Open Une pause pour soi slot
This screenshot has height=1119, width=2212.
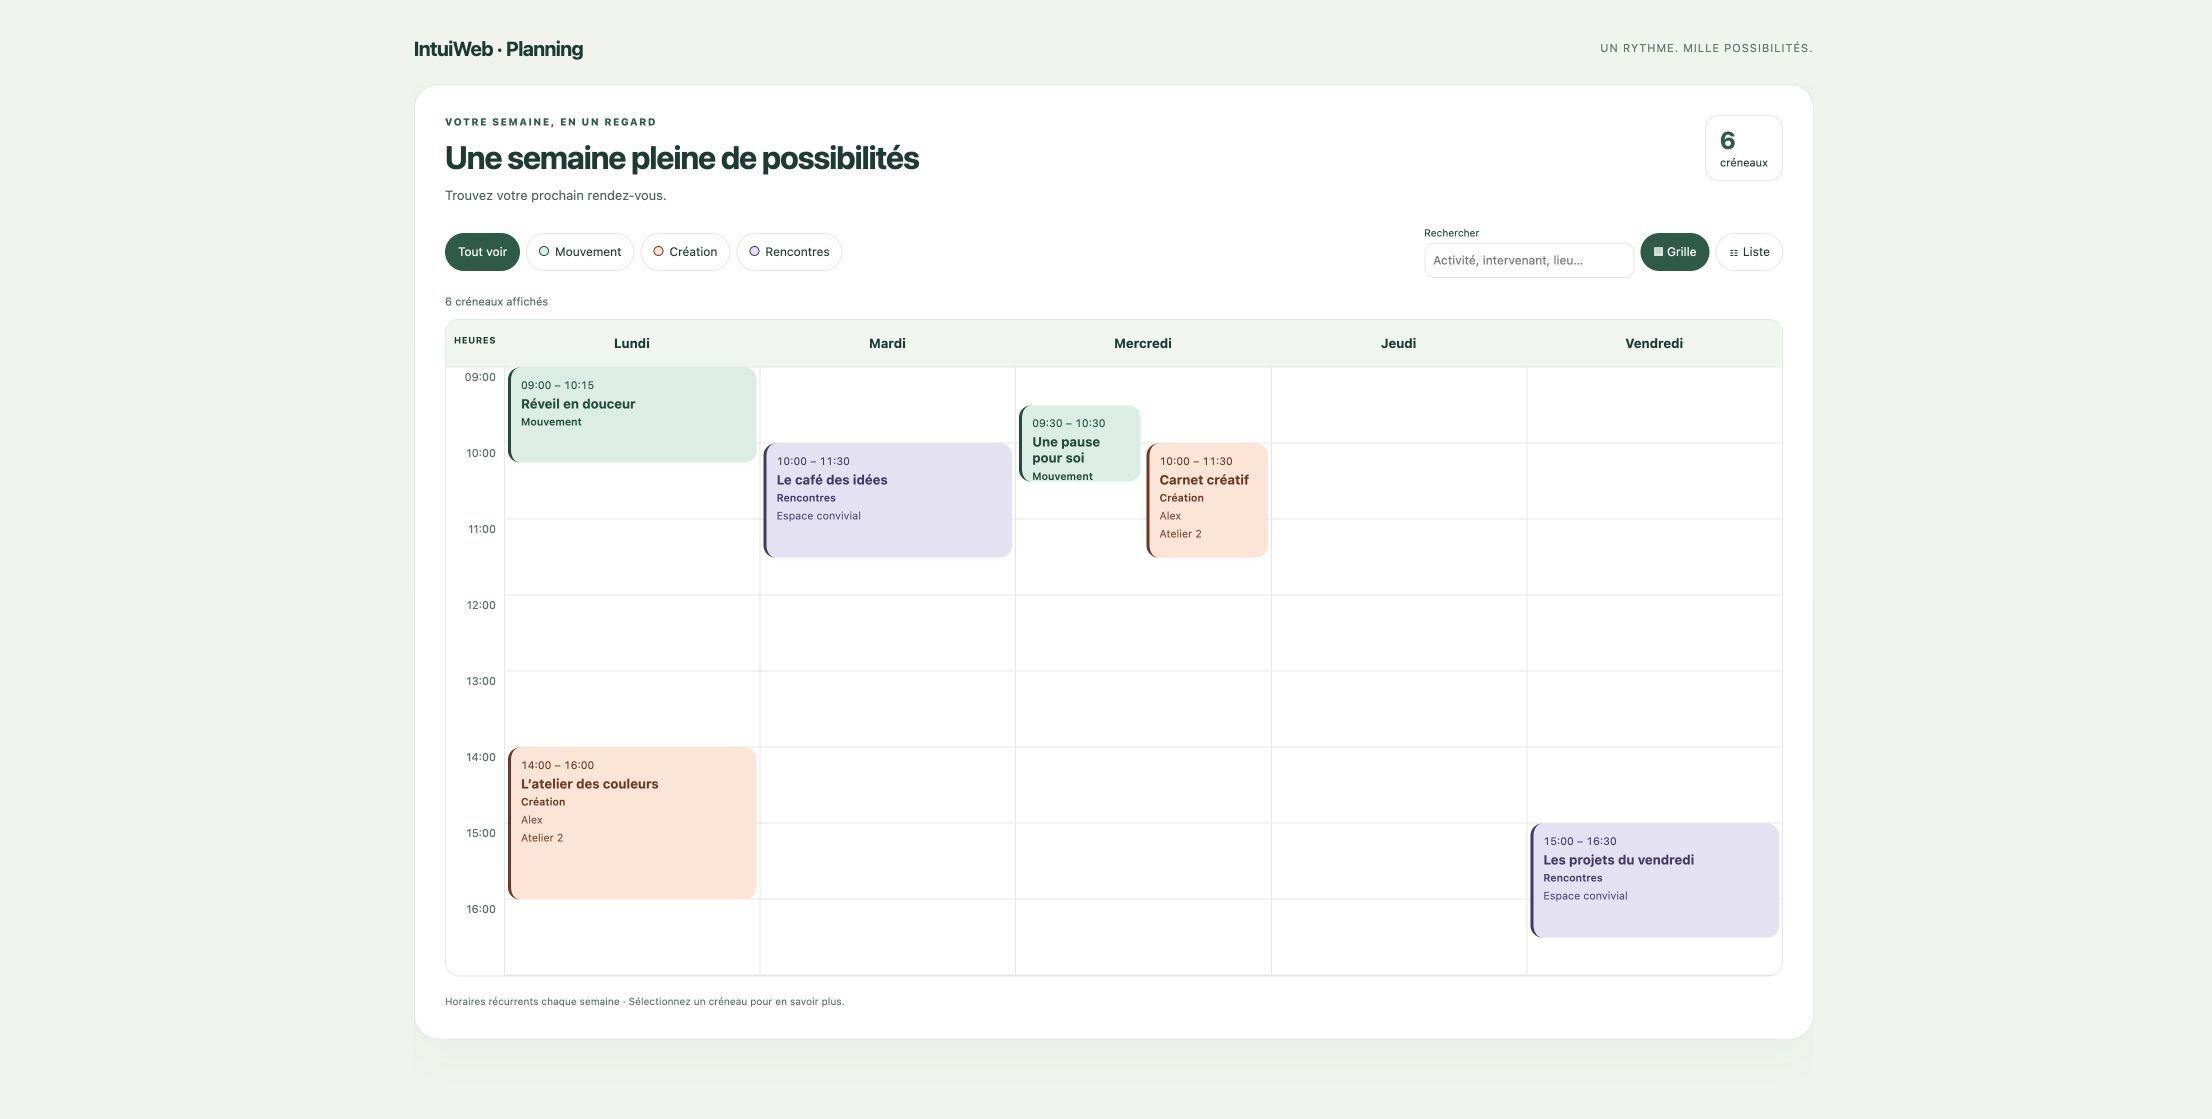tap(1080, 443)
